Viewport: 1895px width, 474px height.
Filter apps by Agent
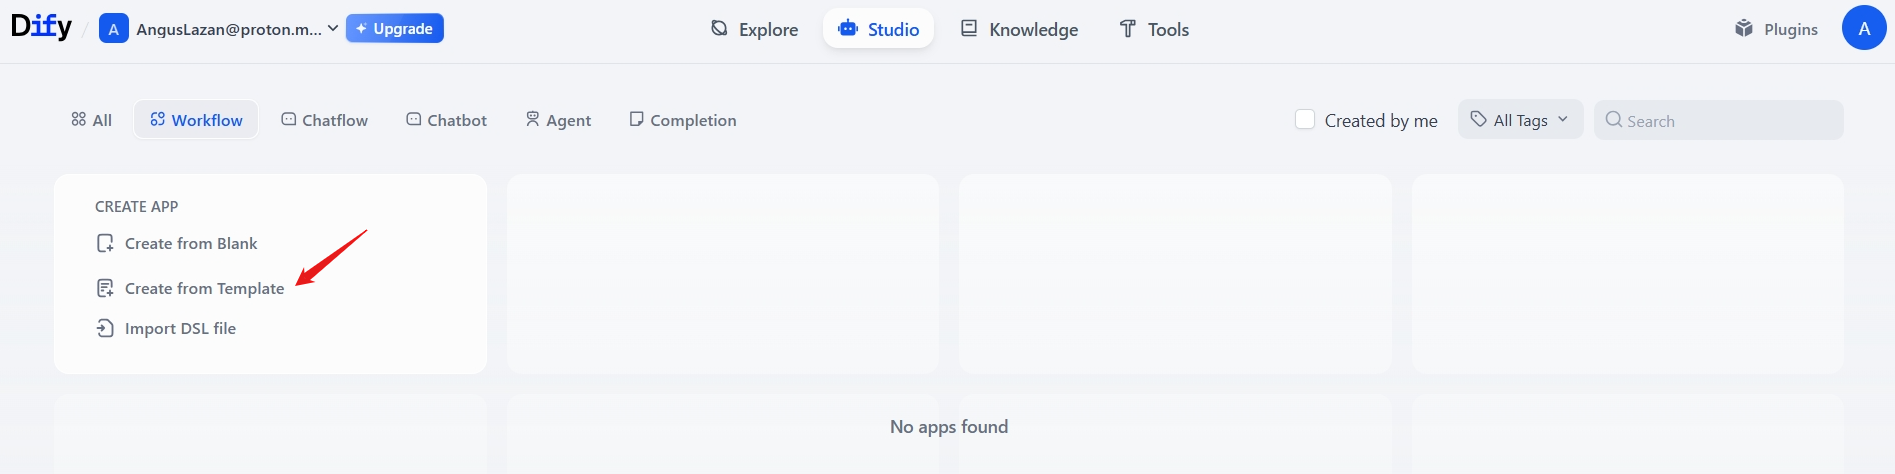pyautogui.click(x=558, y=120)
